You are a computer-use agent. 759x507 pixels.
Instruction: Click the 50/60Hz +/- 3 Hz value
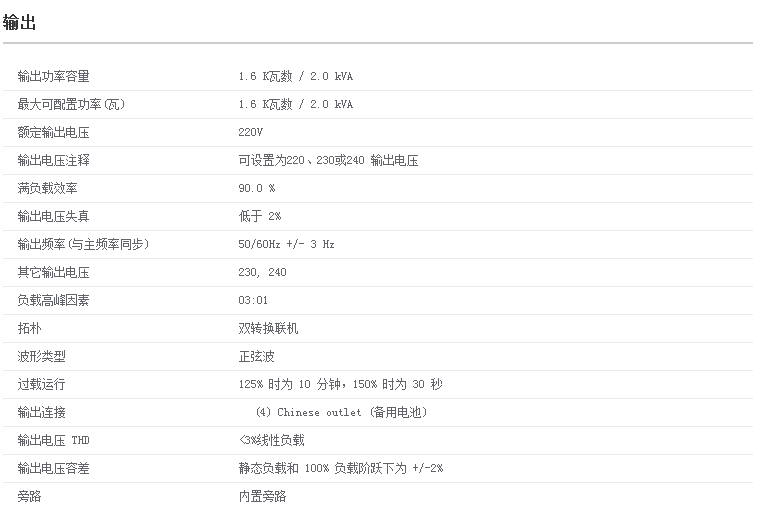286,244
